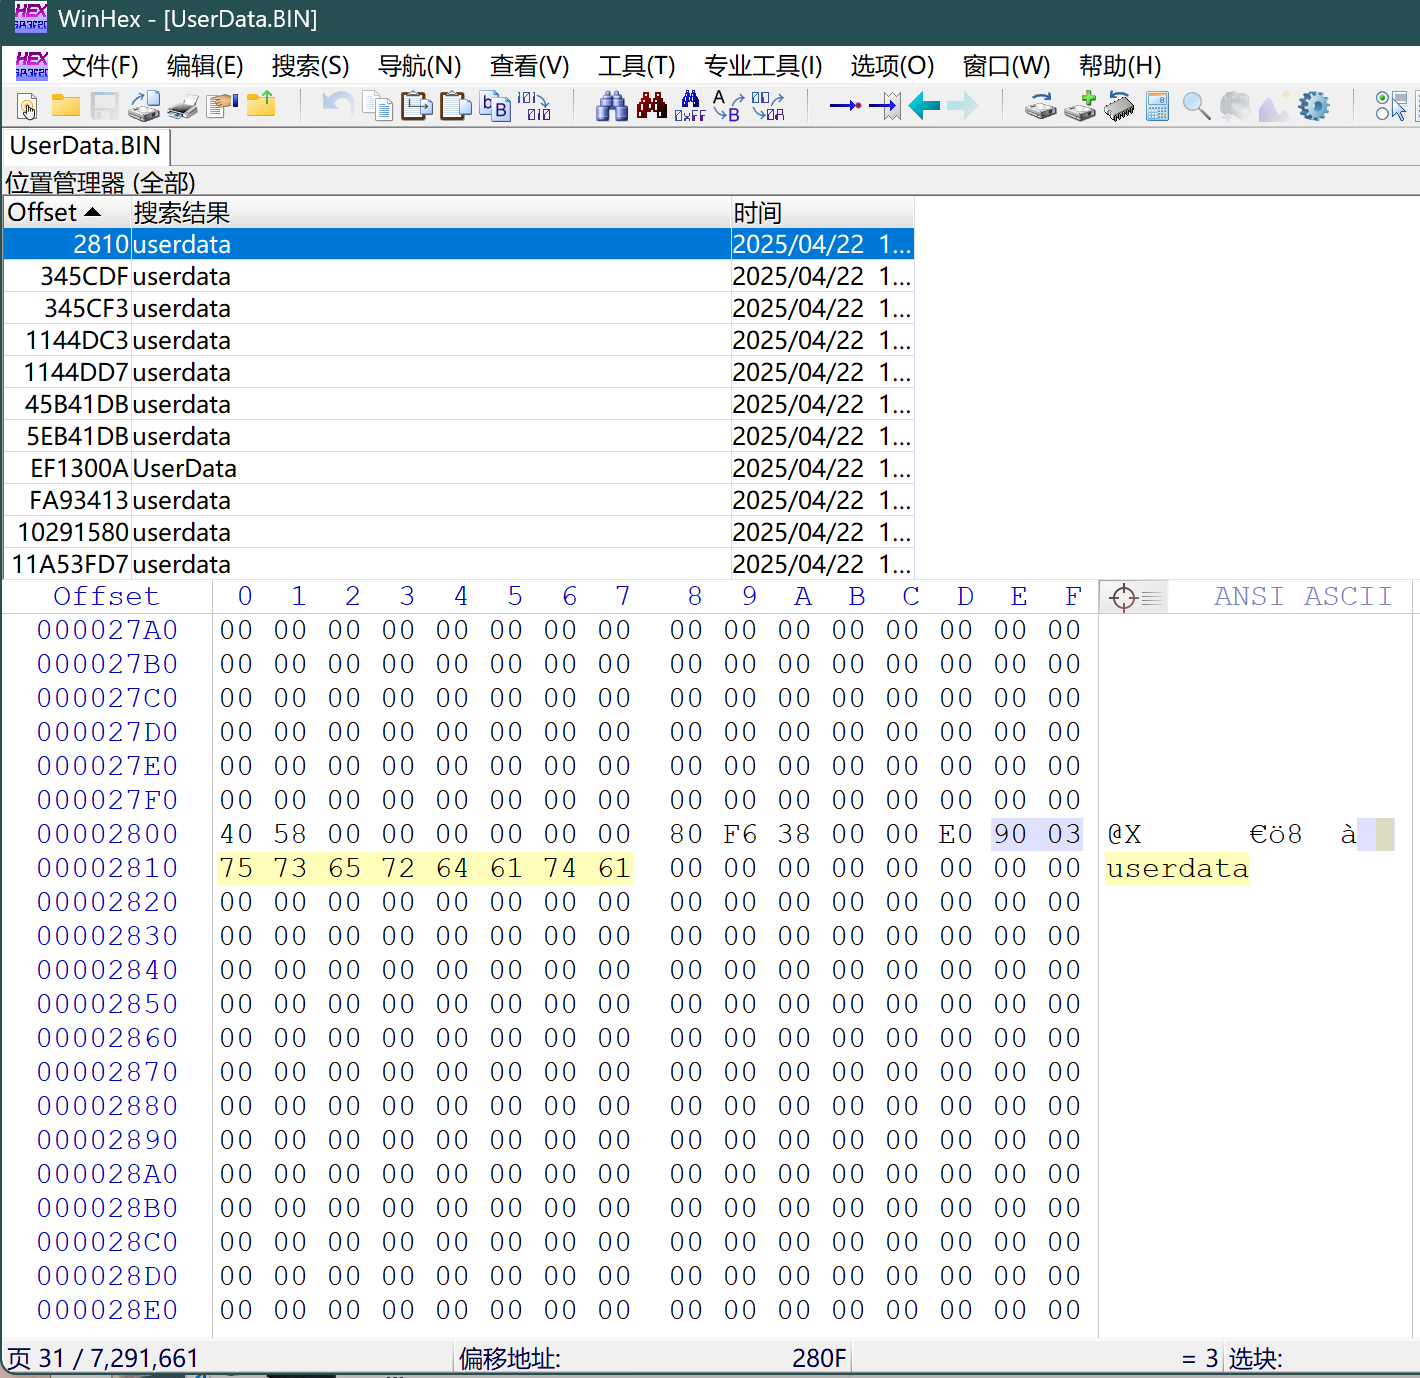The height and width of the screenshot is (1378, 1420).
Task: Open Replace Text A-to-B icon
Action: point(729,106)
